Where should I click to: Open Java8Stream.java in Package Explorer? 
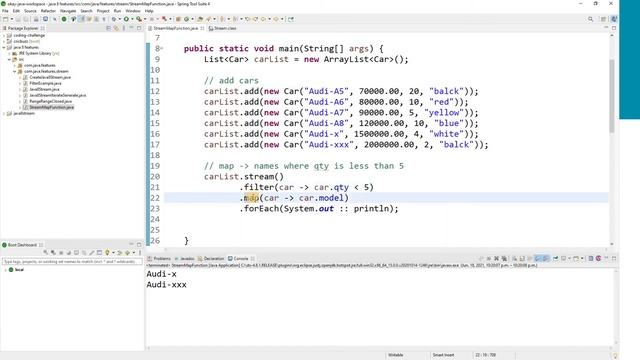coord(44,89)
